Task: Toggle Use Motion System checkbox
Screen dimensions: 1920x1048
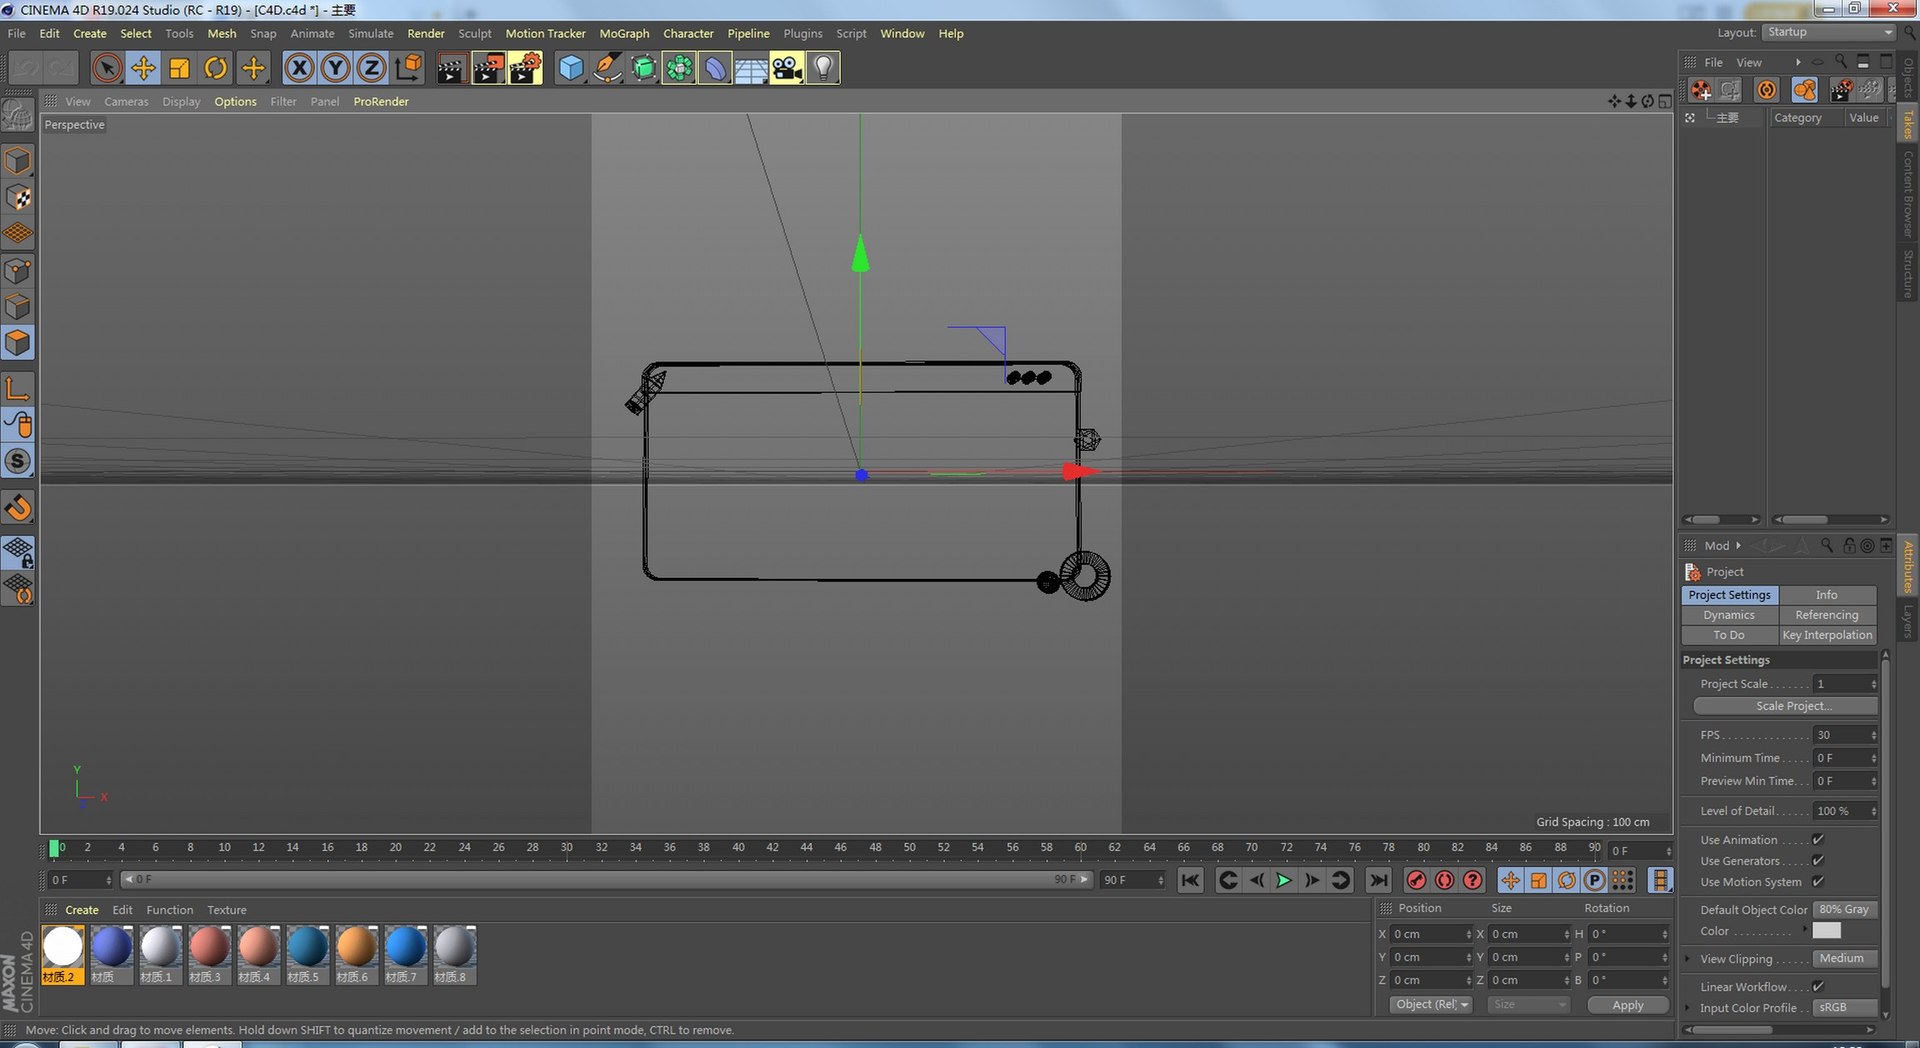Action: (1818, 881)
